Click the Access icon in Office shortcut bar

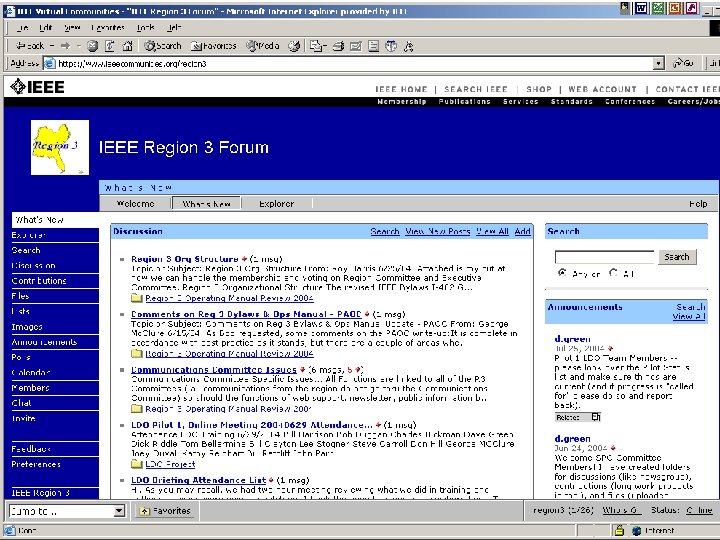click(x=692, y=8)
